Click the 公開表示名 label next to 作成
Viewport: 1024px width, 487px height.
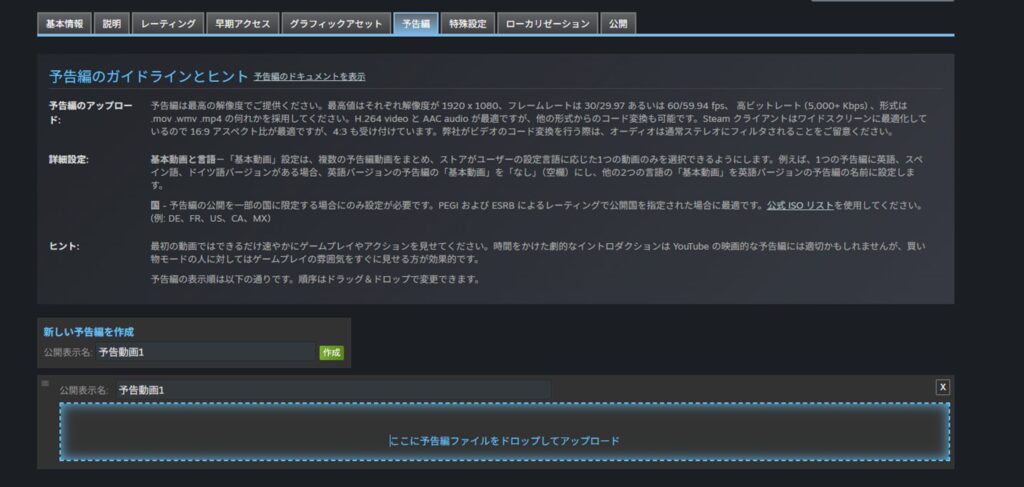pyautogui.click(x=68, y=352)
